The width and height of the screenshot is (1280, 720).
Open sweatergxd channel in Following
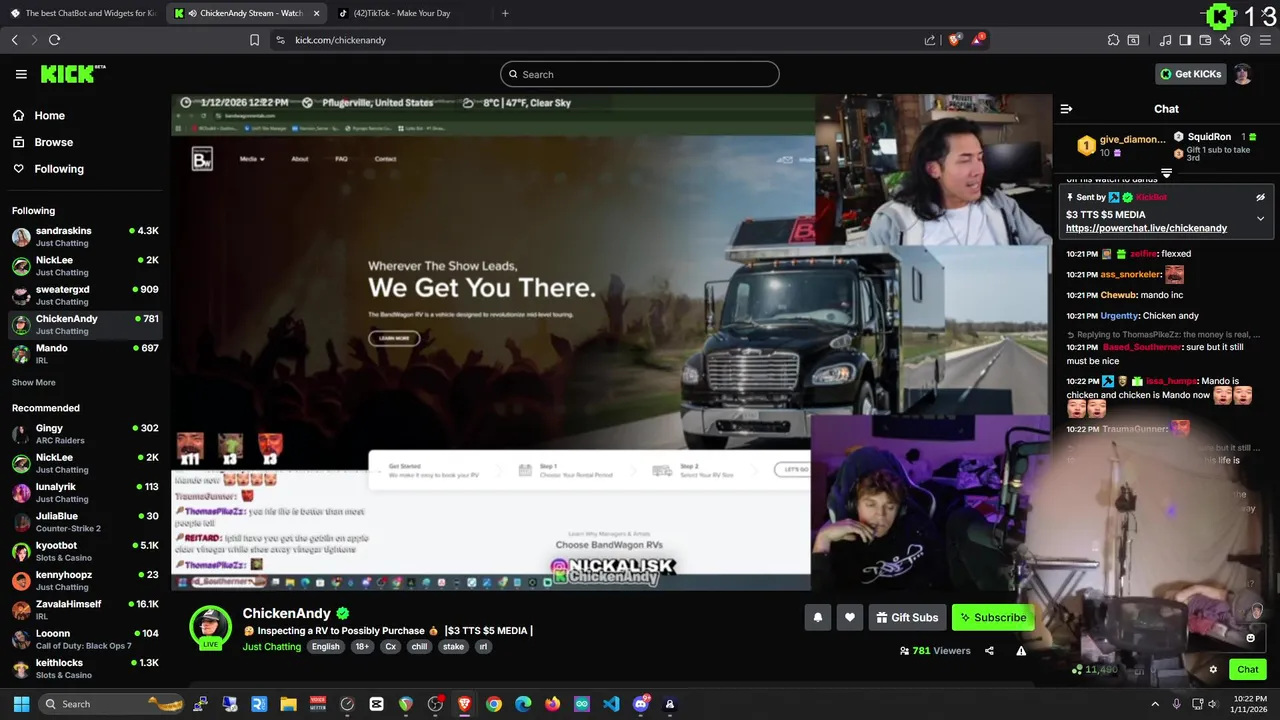pyautogui.click(x=85, y=295)
